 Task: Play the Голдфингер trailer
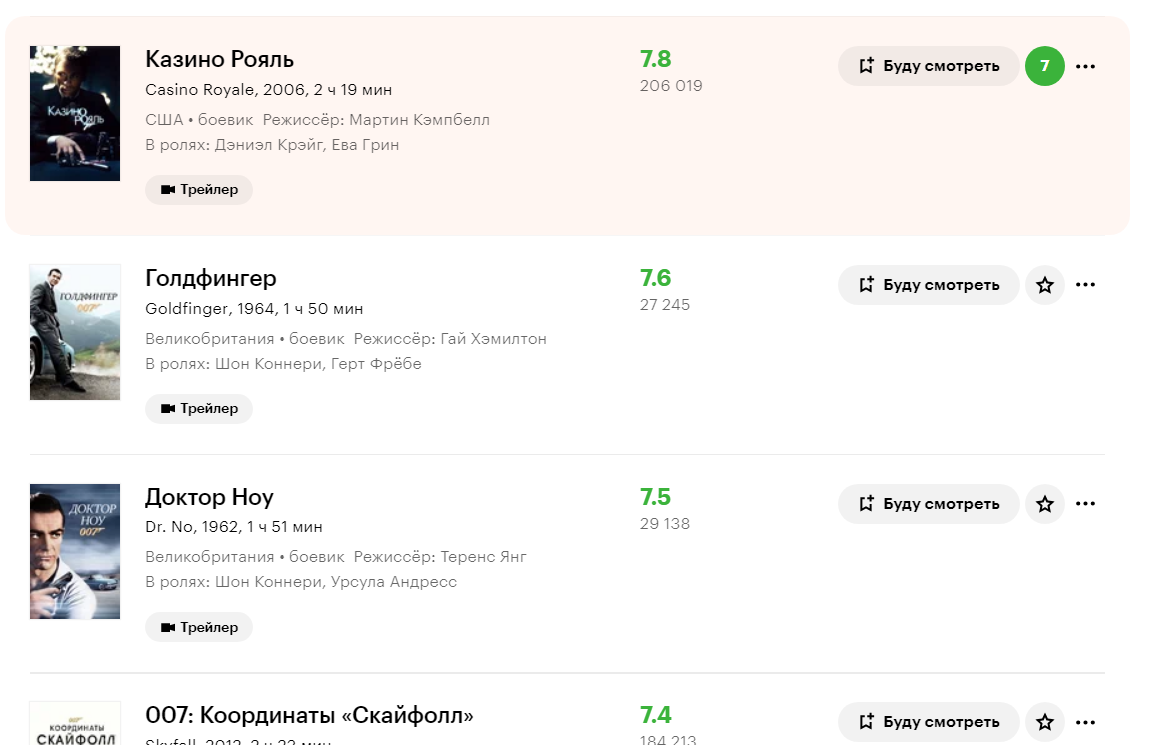[199, 409]
